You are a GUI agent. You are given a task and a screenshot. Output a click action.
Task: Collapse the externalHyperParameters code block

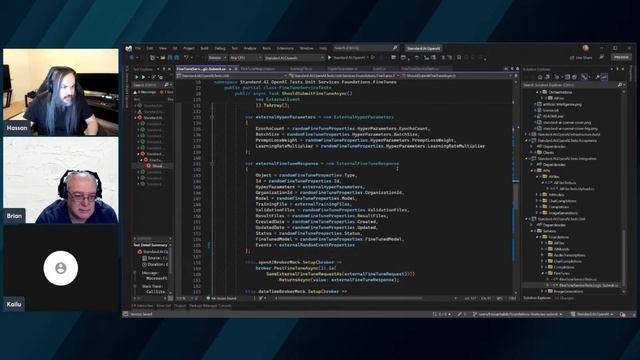click(x=212, y=117)
